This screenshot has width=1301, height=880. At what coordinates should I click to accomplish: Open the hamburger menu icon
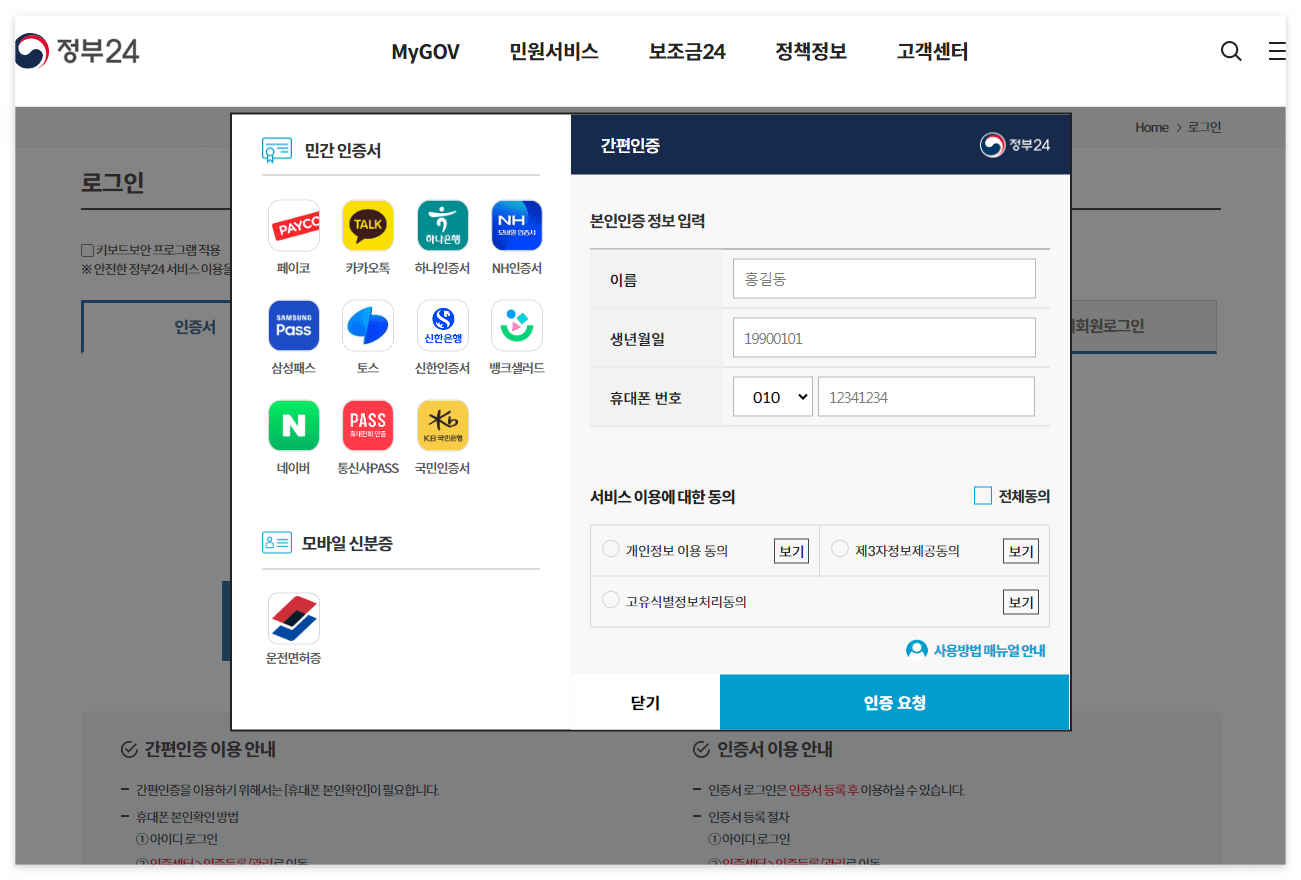1277,51
